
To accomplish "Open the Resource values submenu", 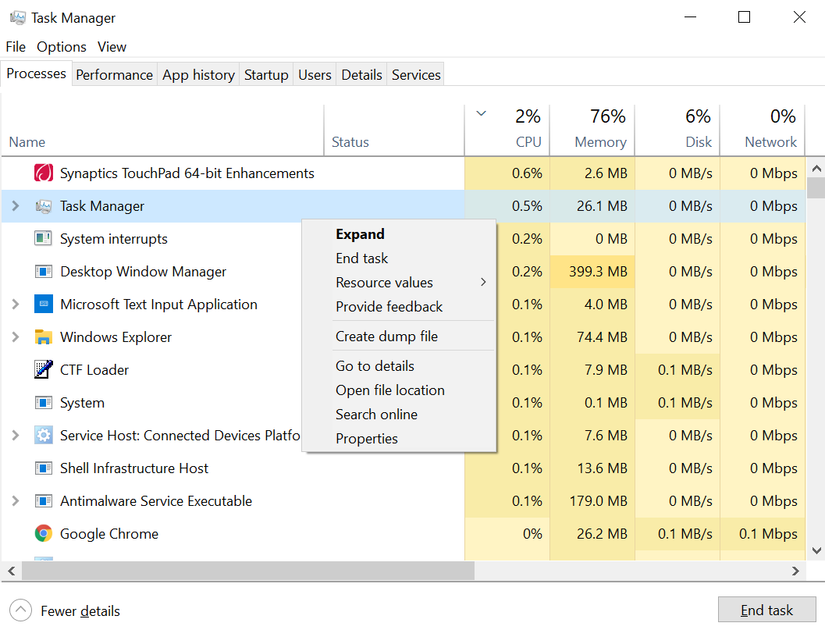I will (384, 282).
